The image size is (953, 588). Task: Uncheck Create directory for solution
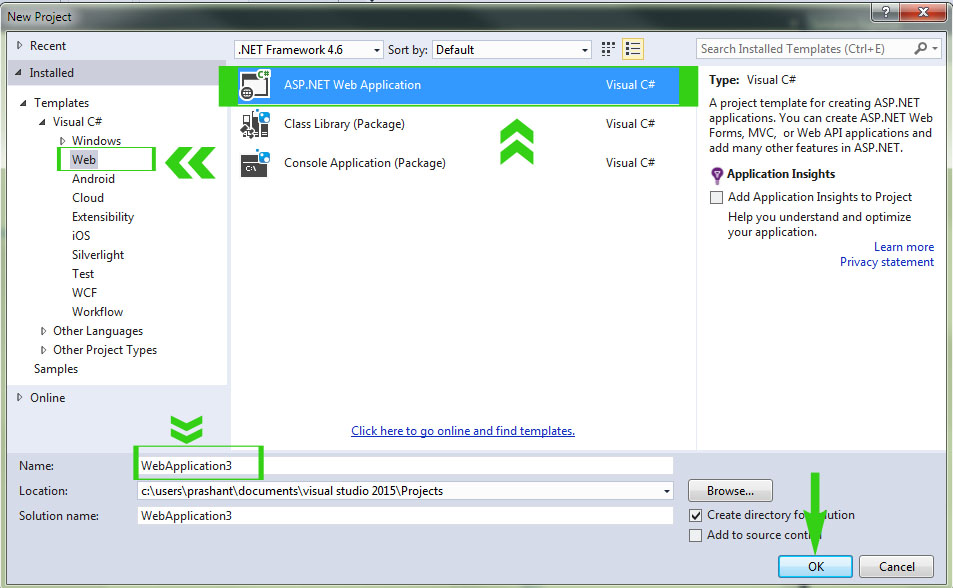[x=696, y=516]
